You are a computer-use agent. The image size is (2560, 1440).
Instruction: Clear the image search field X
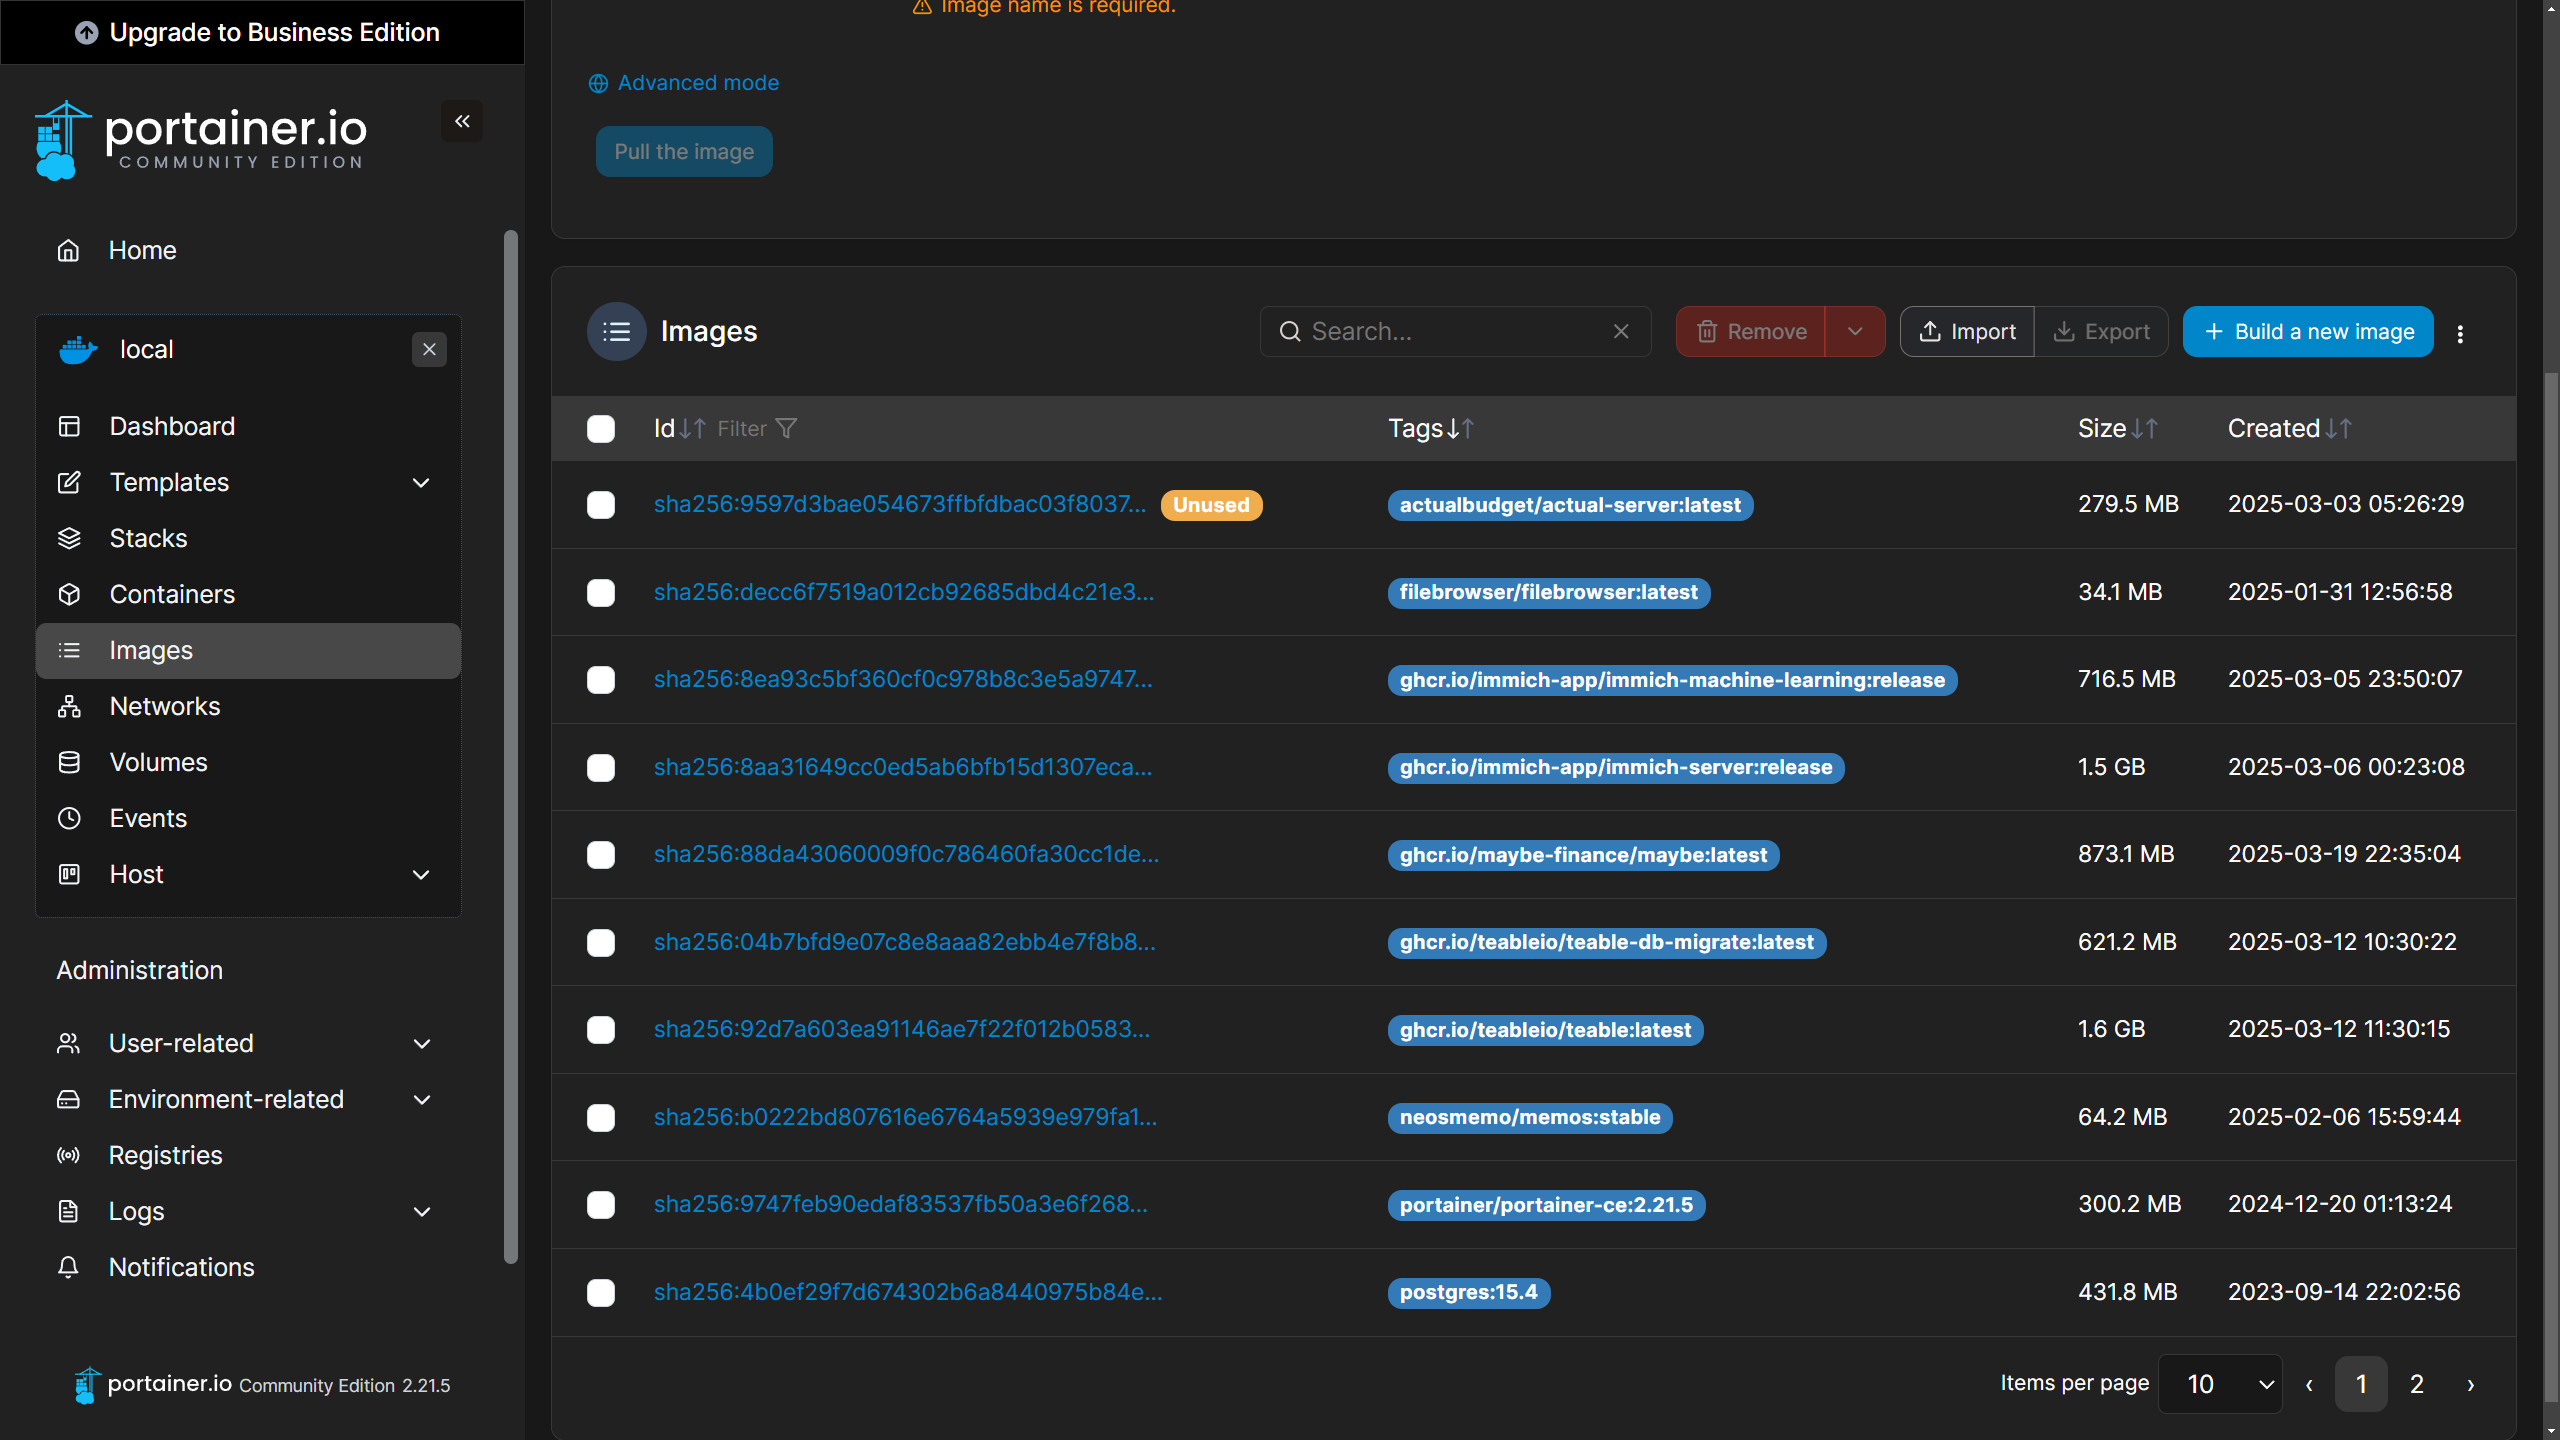pyautogui.click(x=1621, y=331)
